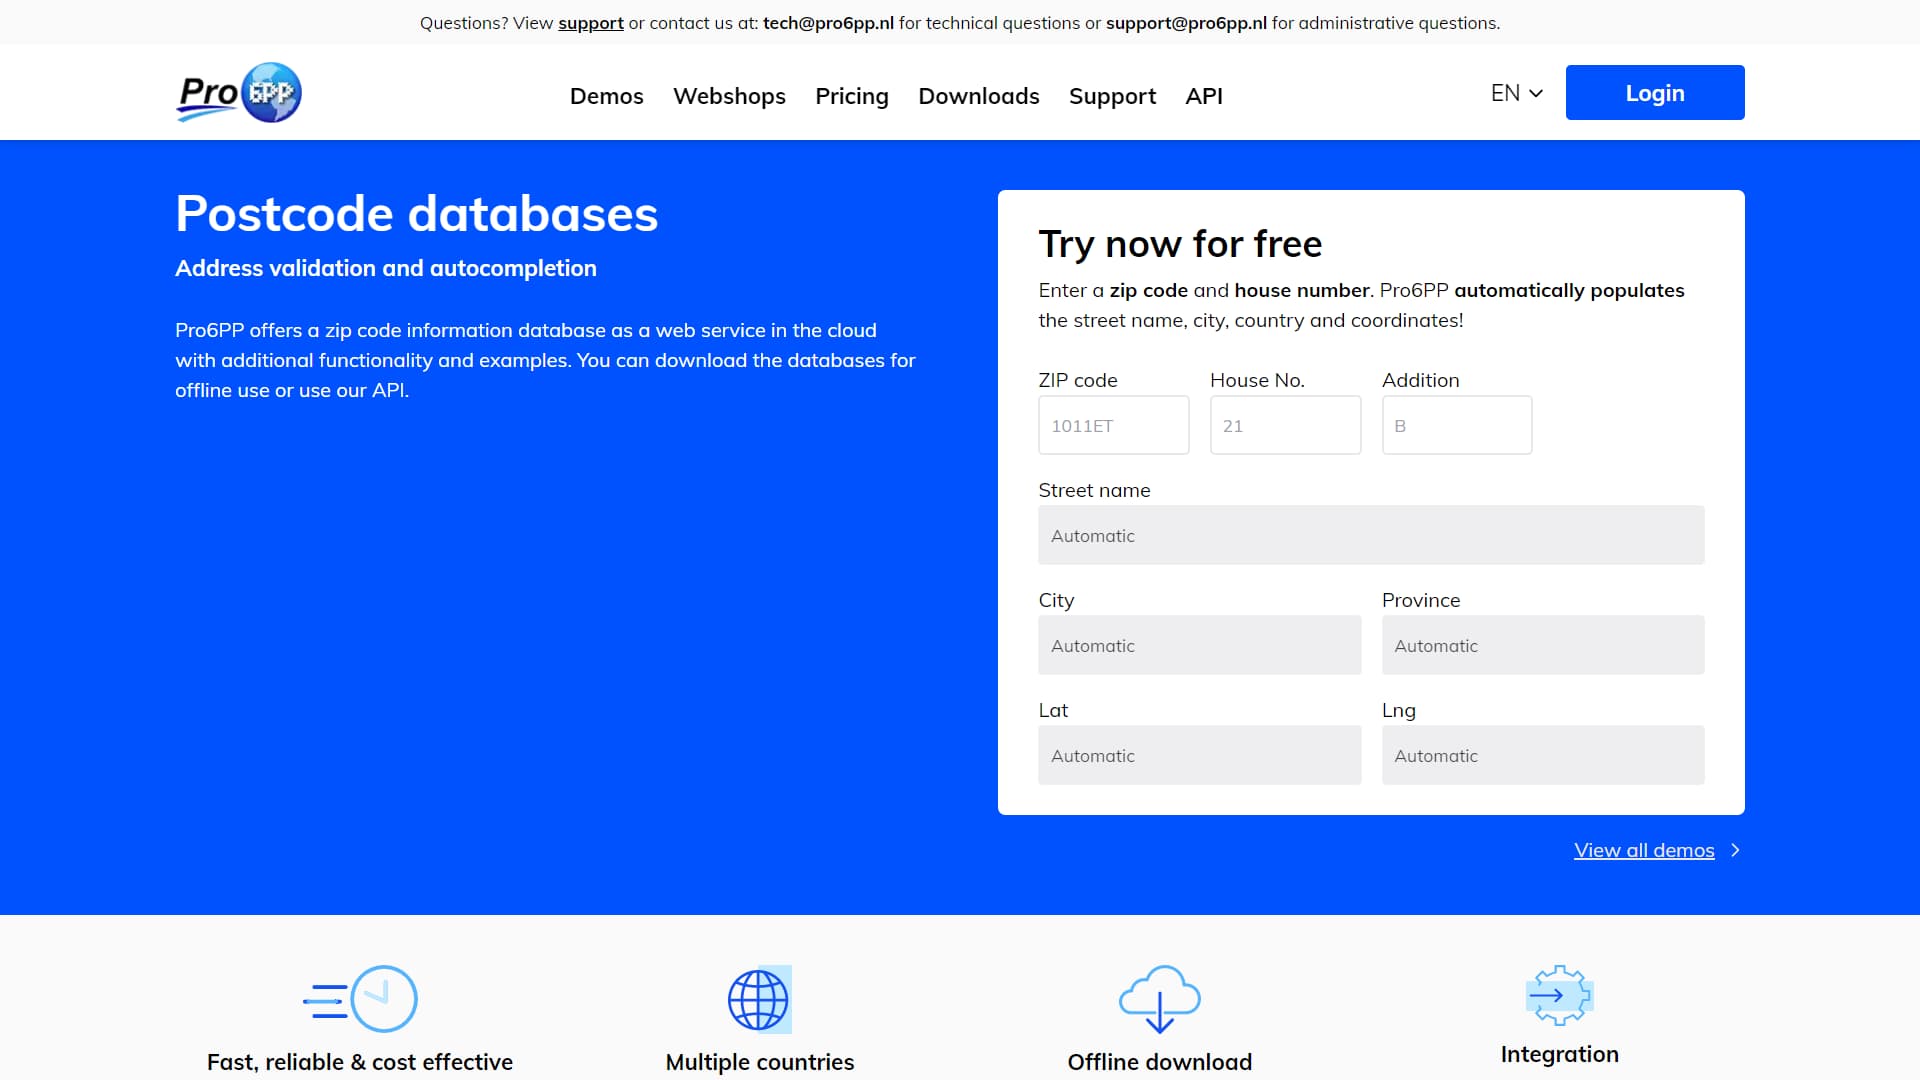
Task: Open the Support menu item
Action: [x=1112, y=96]
